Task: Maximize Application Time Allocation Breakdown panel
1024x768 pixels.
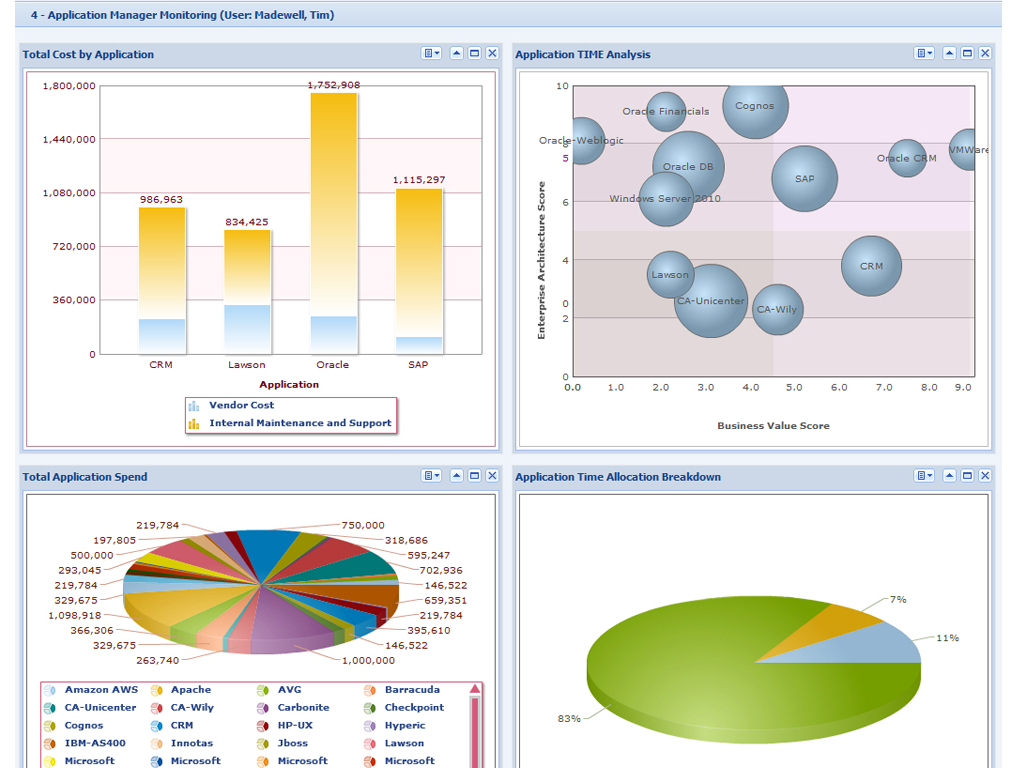Action: click(x=967, y=476)
